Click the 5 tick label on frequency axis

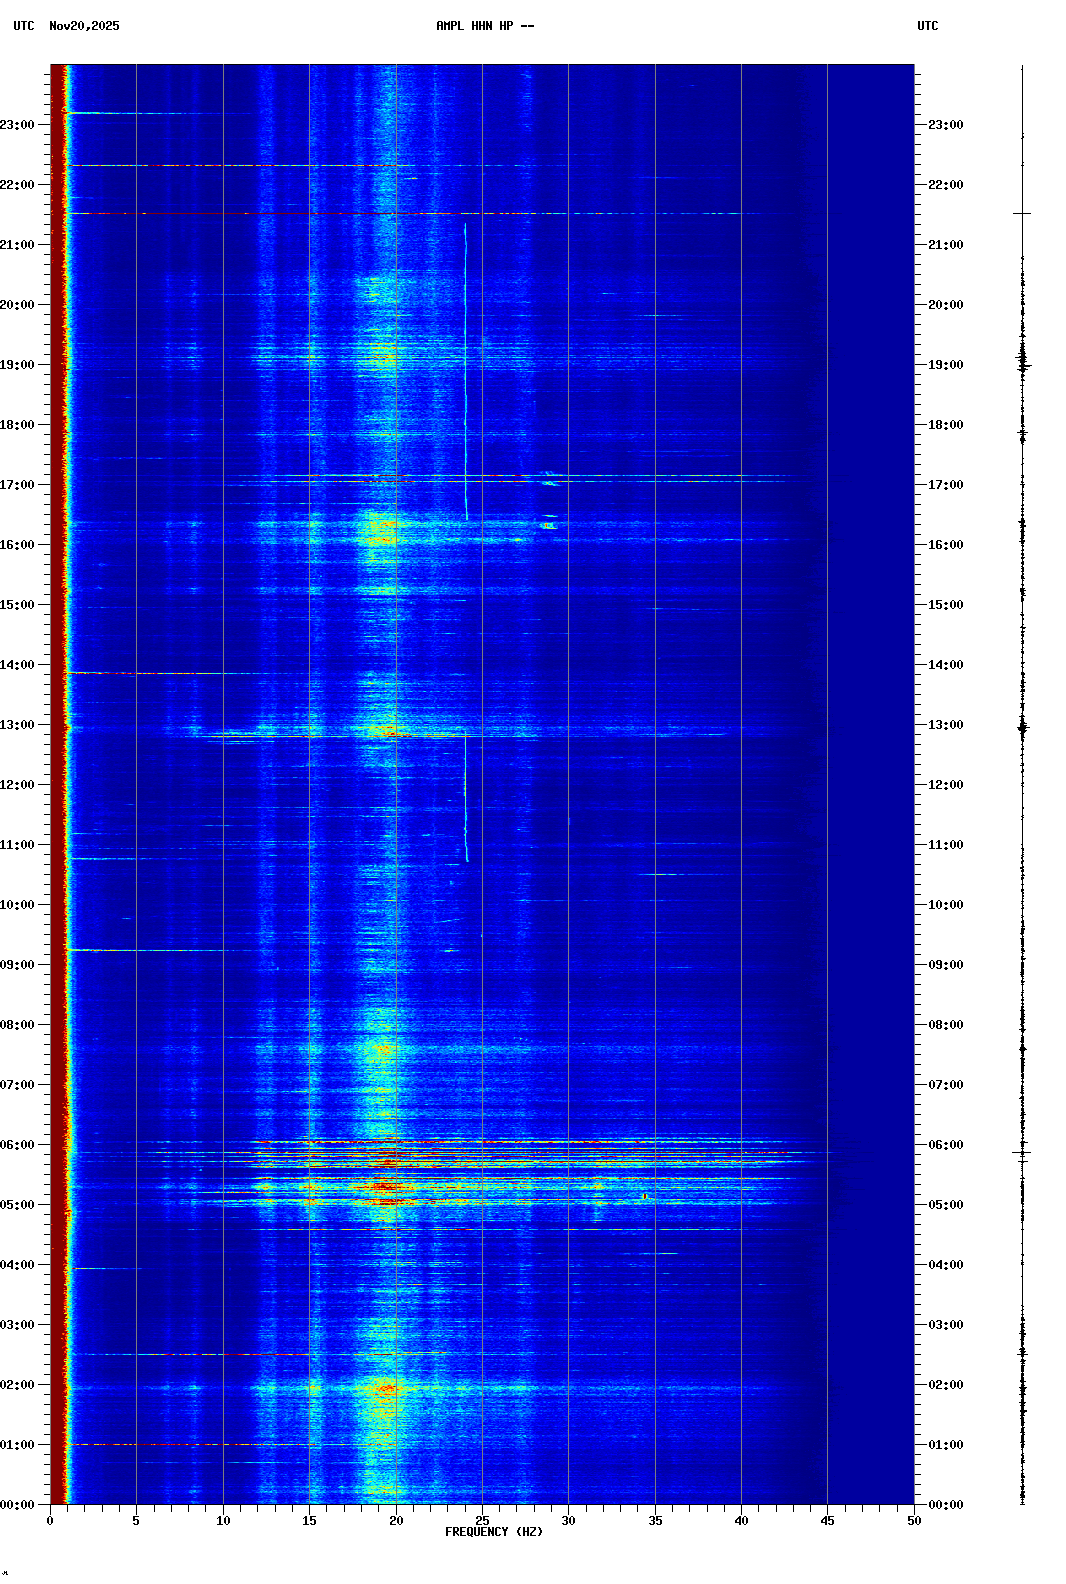pyautogui.click(x=136, y=1521)
